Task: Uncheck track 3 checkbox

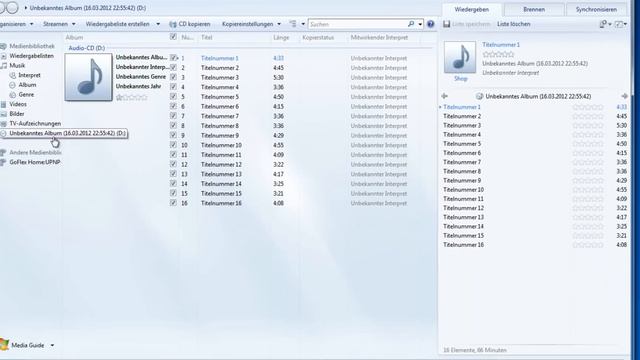Action: (173, 77)
